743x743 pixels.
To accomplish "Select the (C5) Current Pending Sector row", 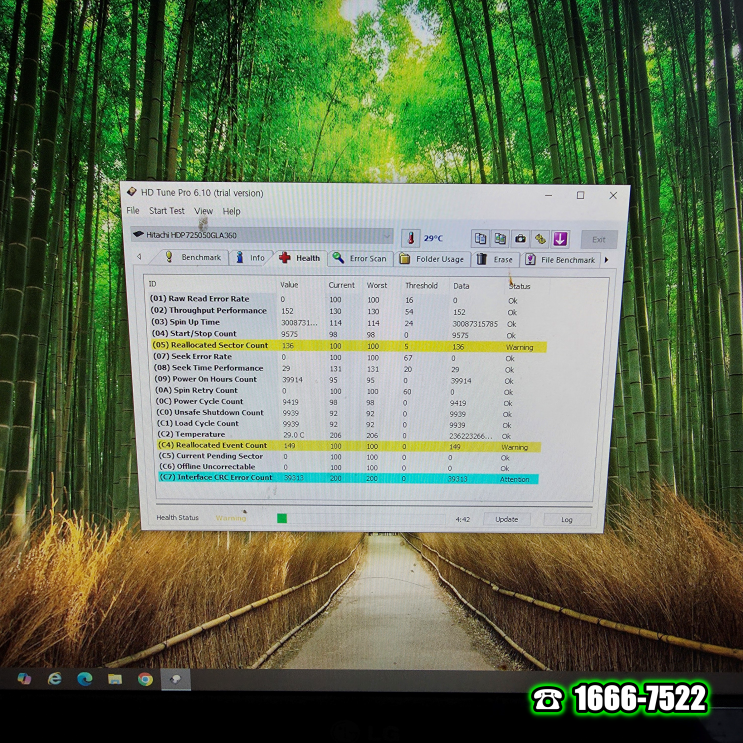I will 348,457.
